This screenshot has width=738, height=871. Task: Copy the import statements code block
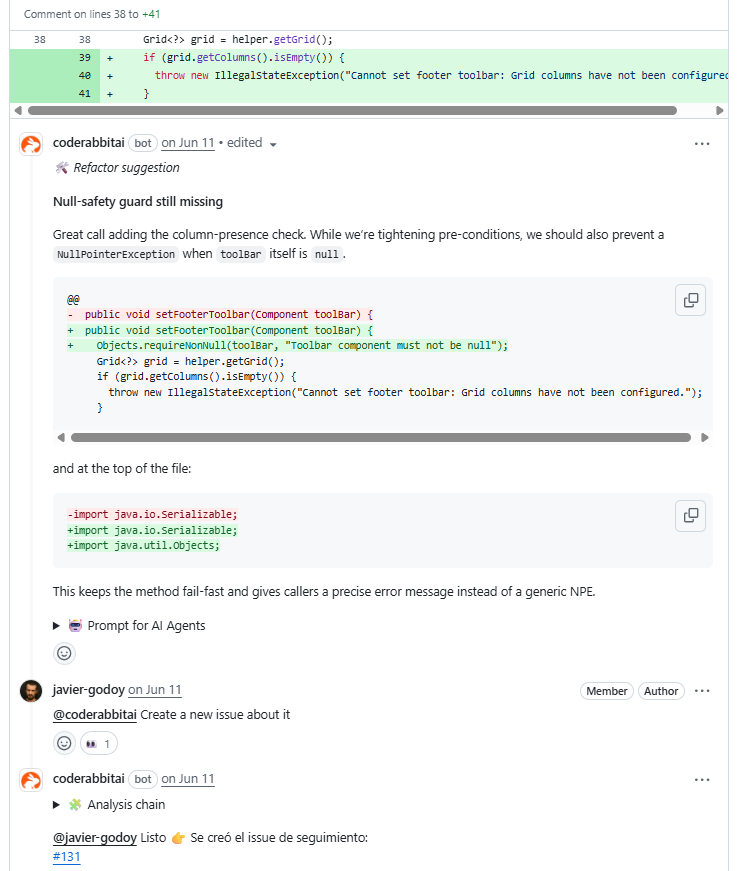pyautogui.click(x=690, y=516)
